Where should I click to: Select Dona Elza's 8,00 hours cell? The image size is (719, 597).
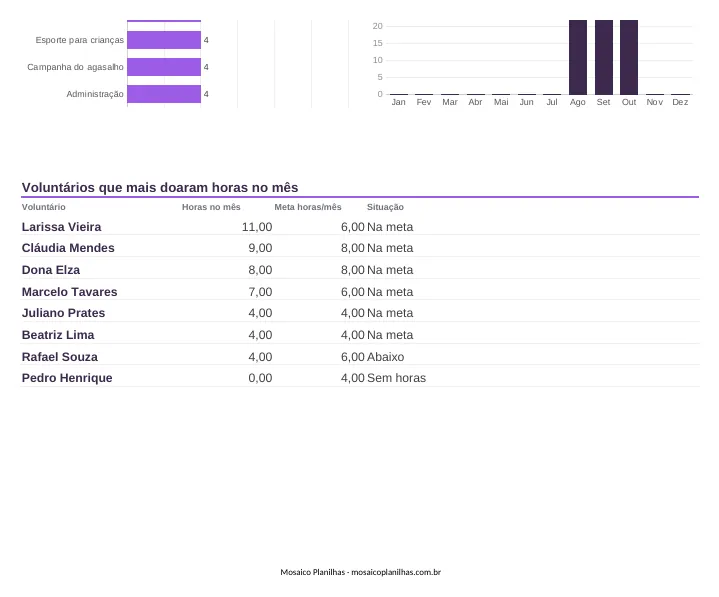pos(260,270)
